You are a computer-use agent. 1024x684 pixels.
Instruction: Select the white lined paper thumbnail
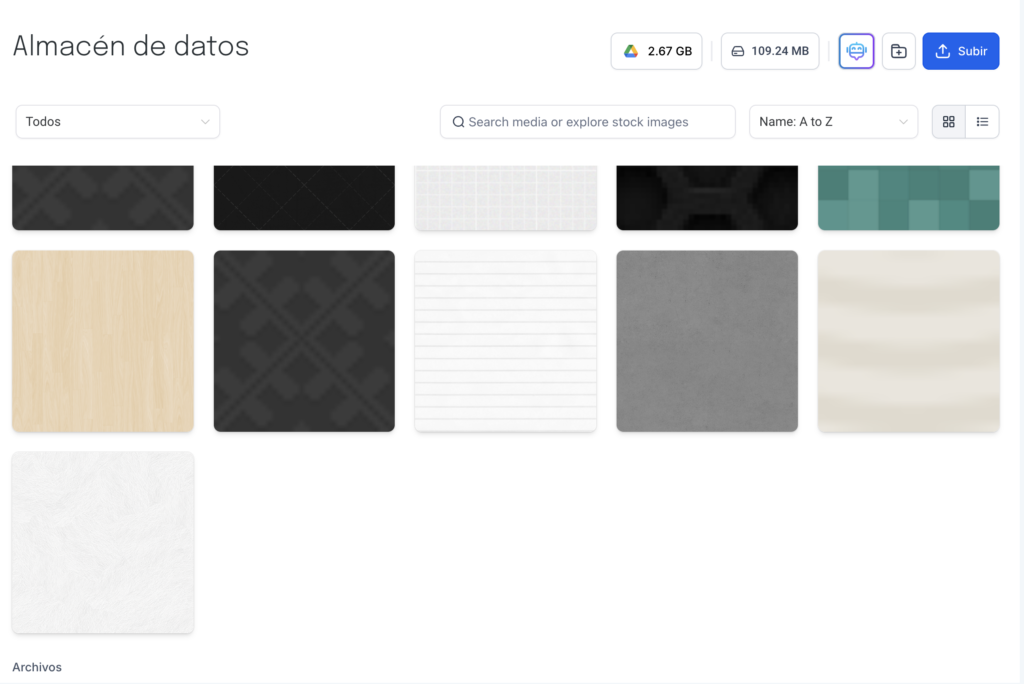tap(505, 341)
